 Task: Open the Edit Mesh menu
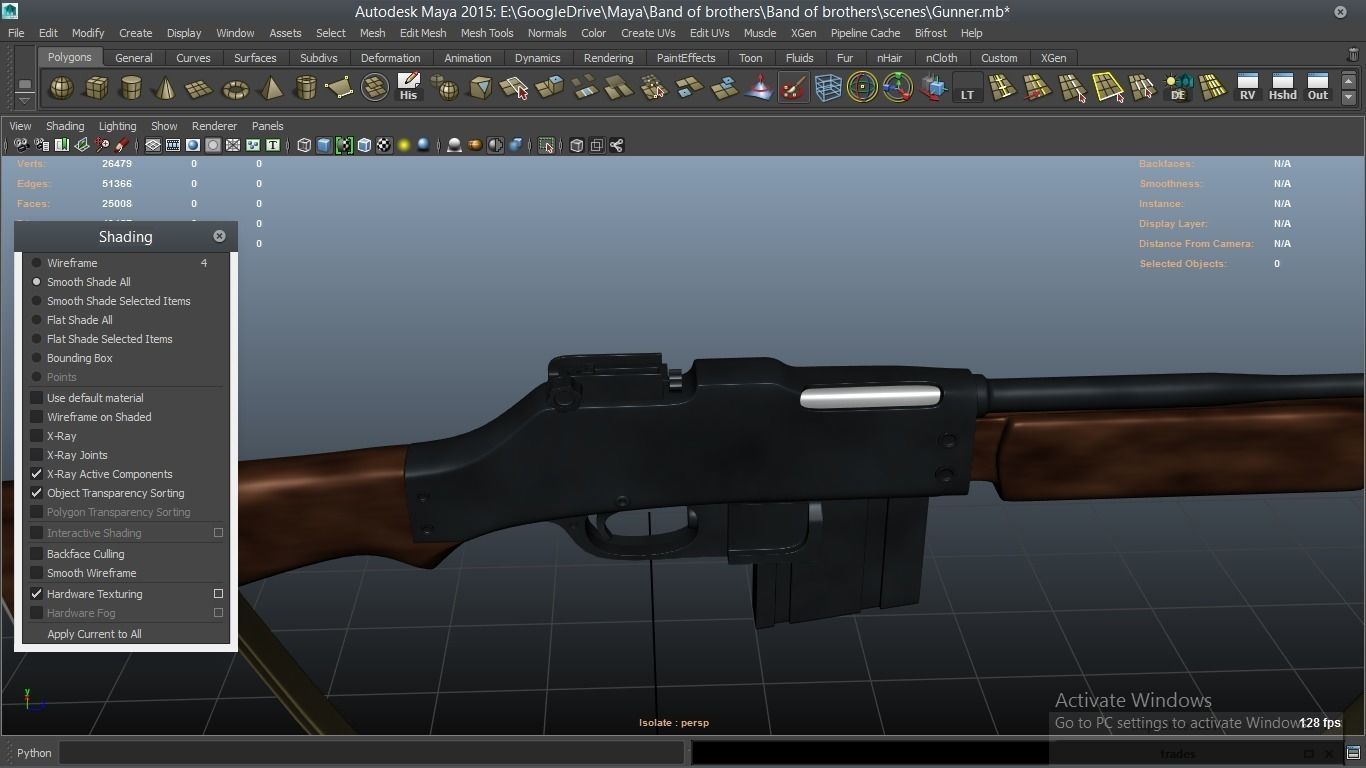coord(423,33)
